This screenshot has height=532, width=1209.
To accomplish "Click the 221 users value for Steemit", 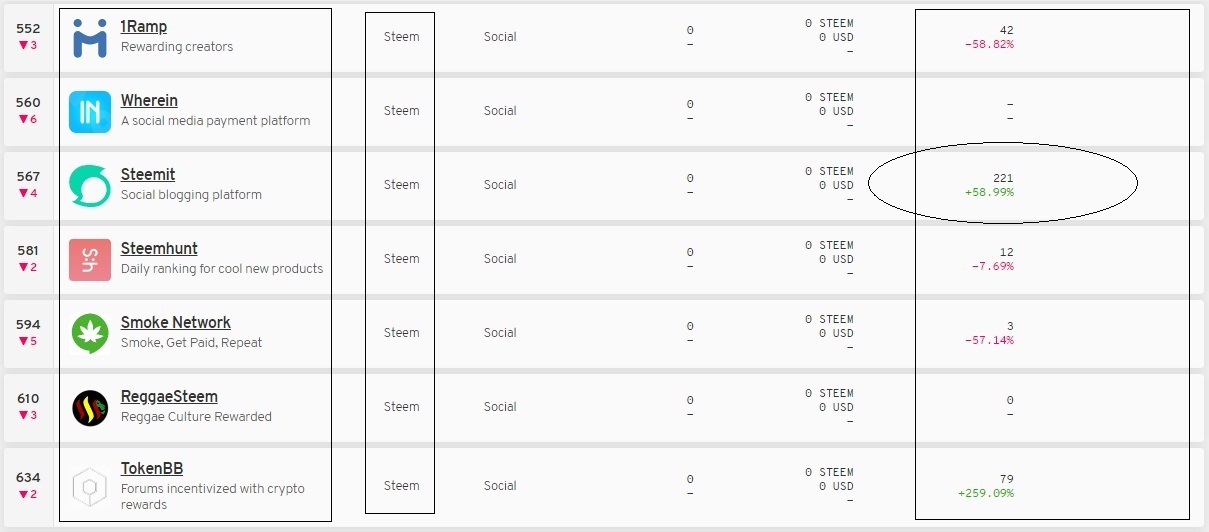I will point(1003,178).
